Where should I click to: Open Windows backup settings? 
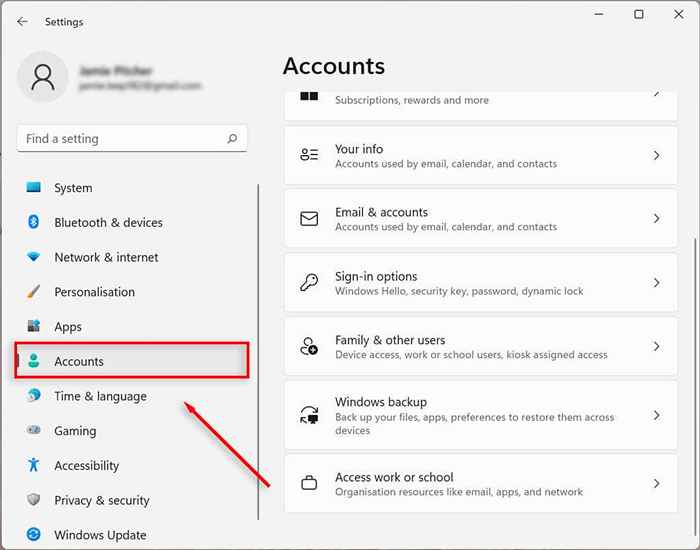point(481,415)
